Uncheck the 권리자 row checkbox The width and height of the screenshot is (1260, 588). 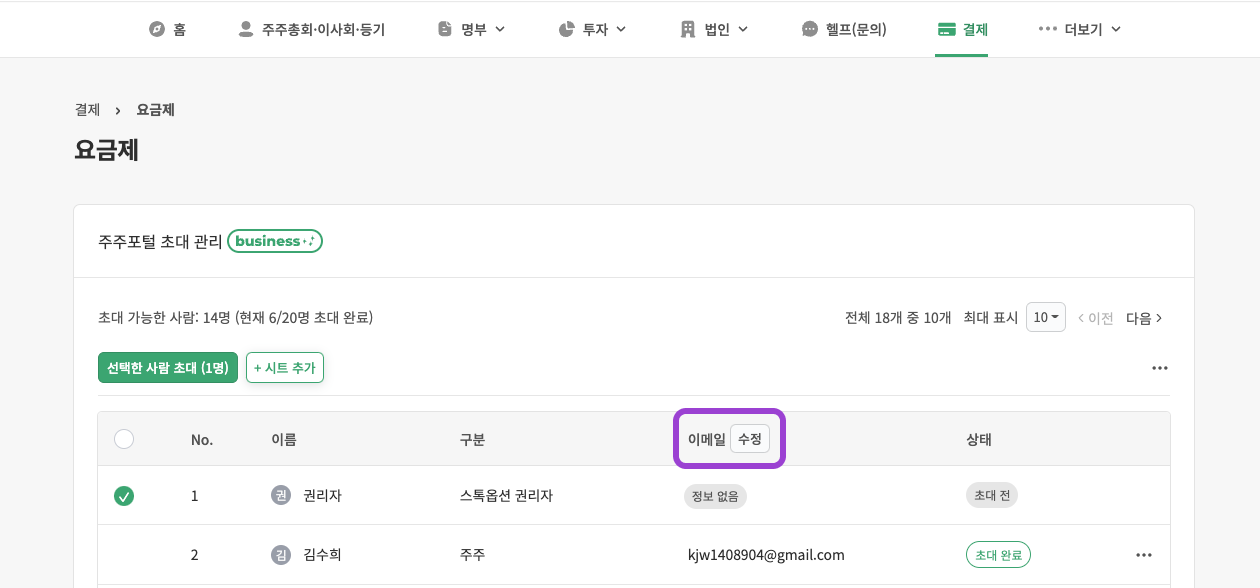click(x=124, y=496)
